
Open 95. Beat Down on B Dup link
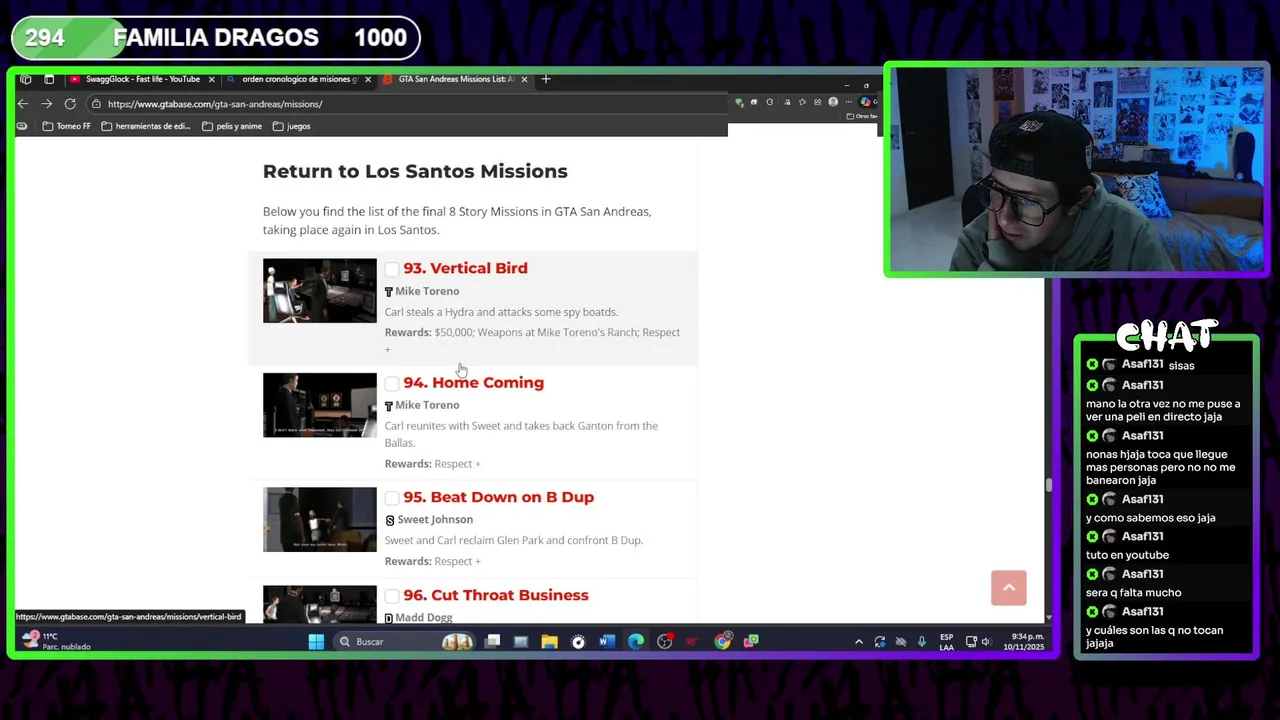pos(498,497)
